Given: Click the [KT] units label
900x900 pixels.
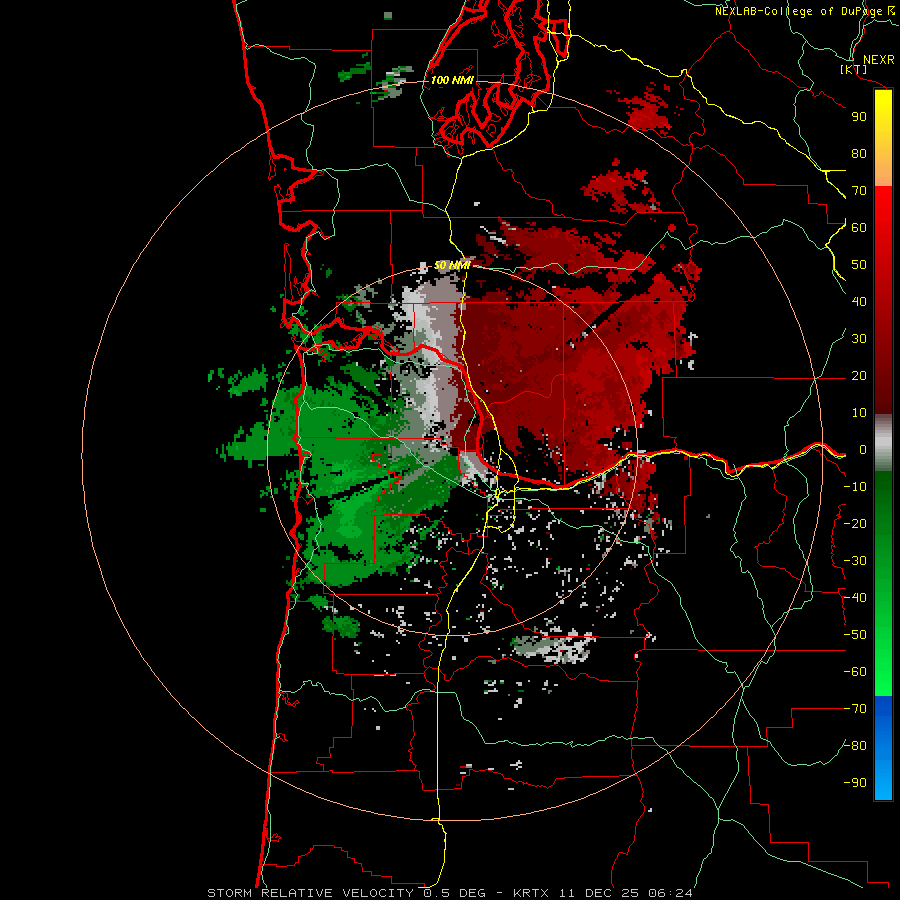Looking at the screenshot, I should click(x=854, y=69).
